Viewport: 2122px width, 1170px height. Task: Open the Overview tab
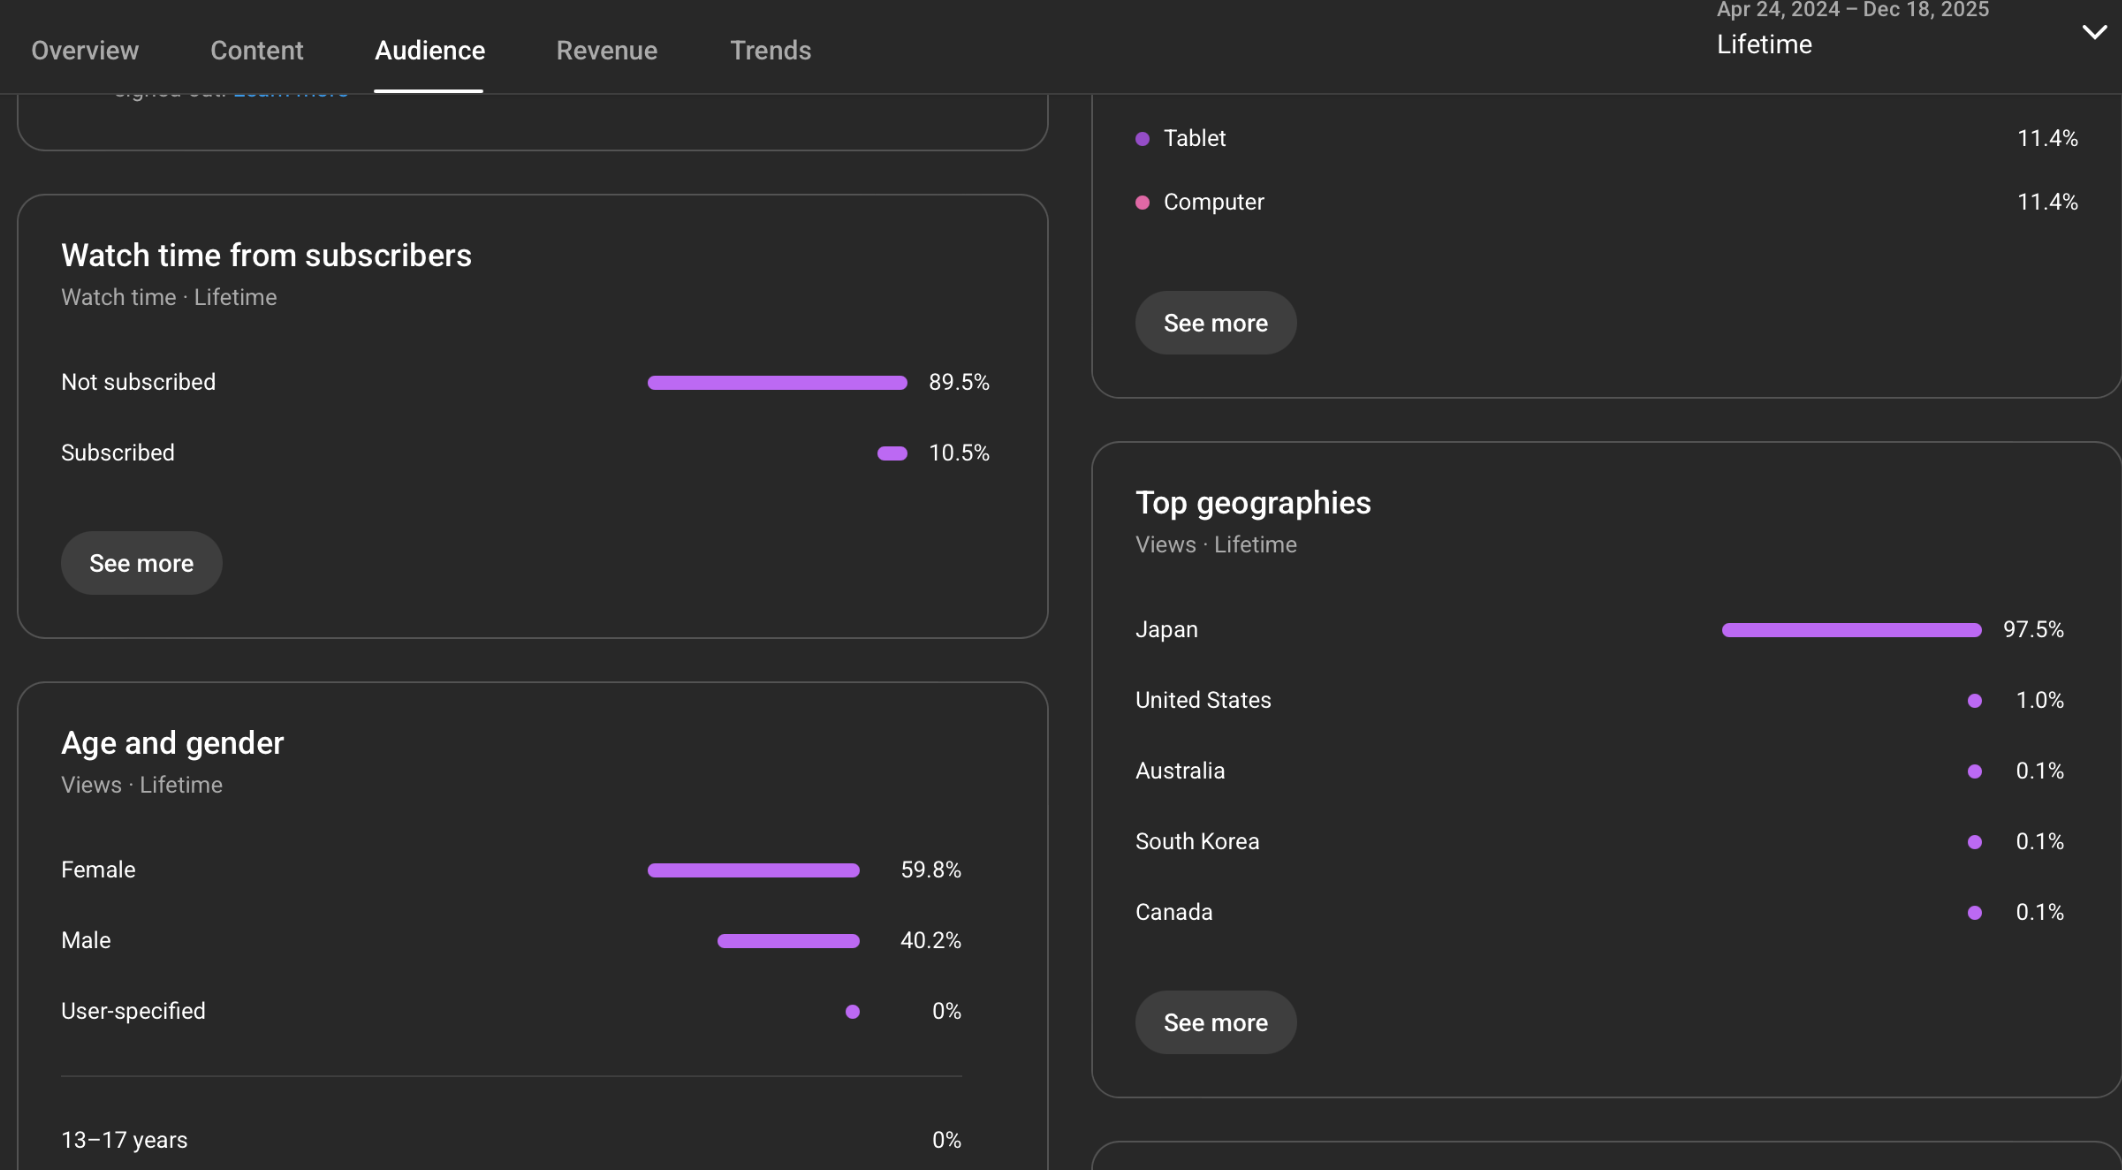tap(85, 50)
